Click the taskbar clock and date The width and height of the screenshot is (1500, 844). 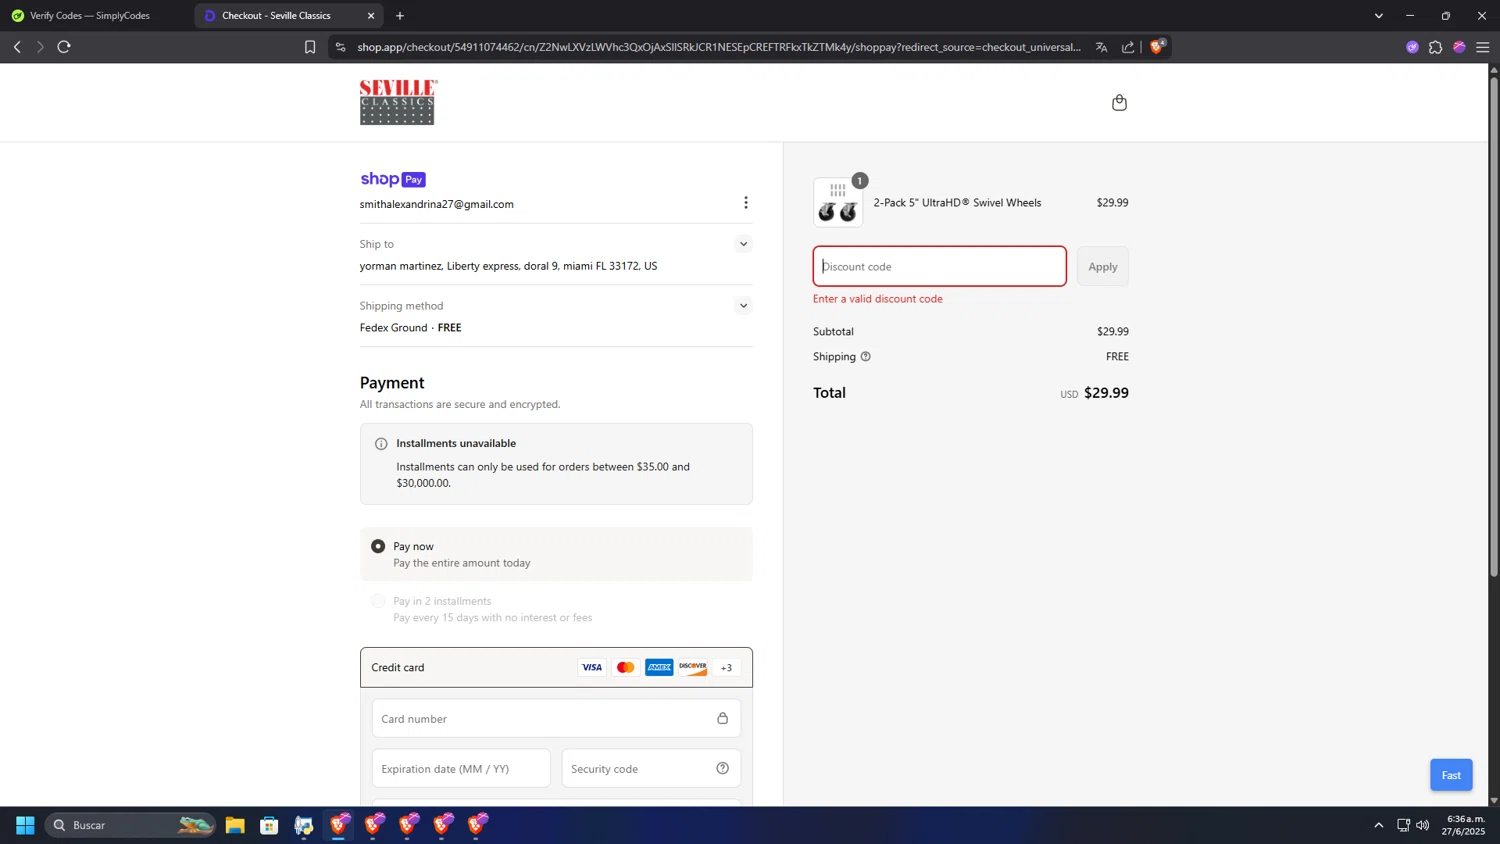point(1463,825)
